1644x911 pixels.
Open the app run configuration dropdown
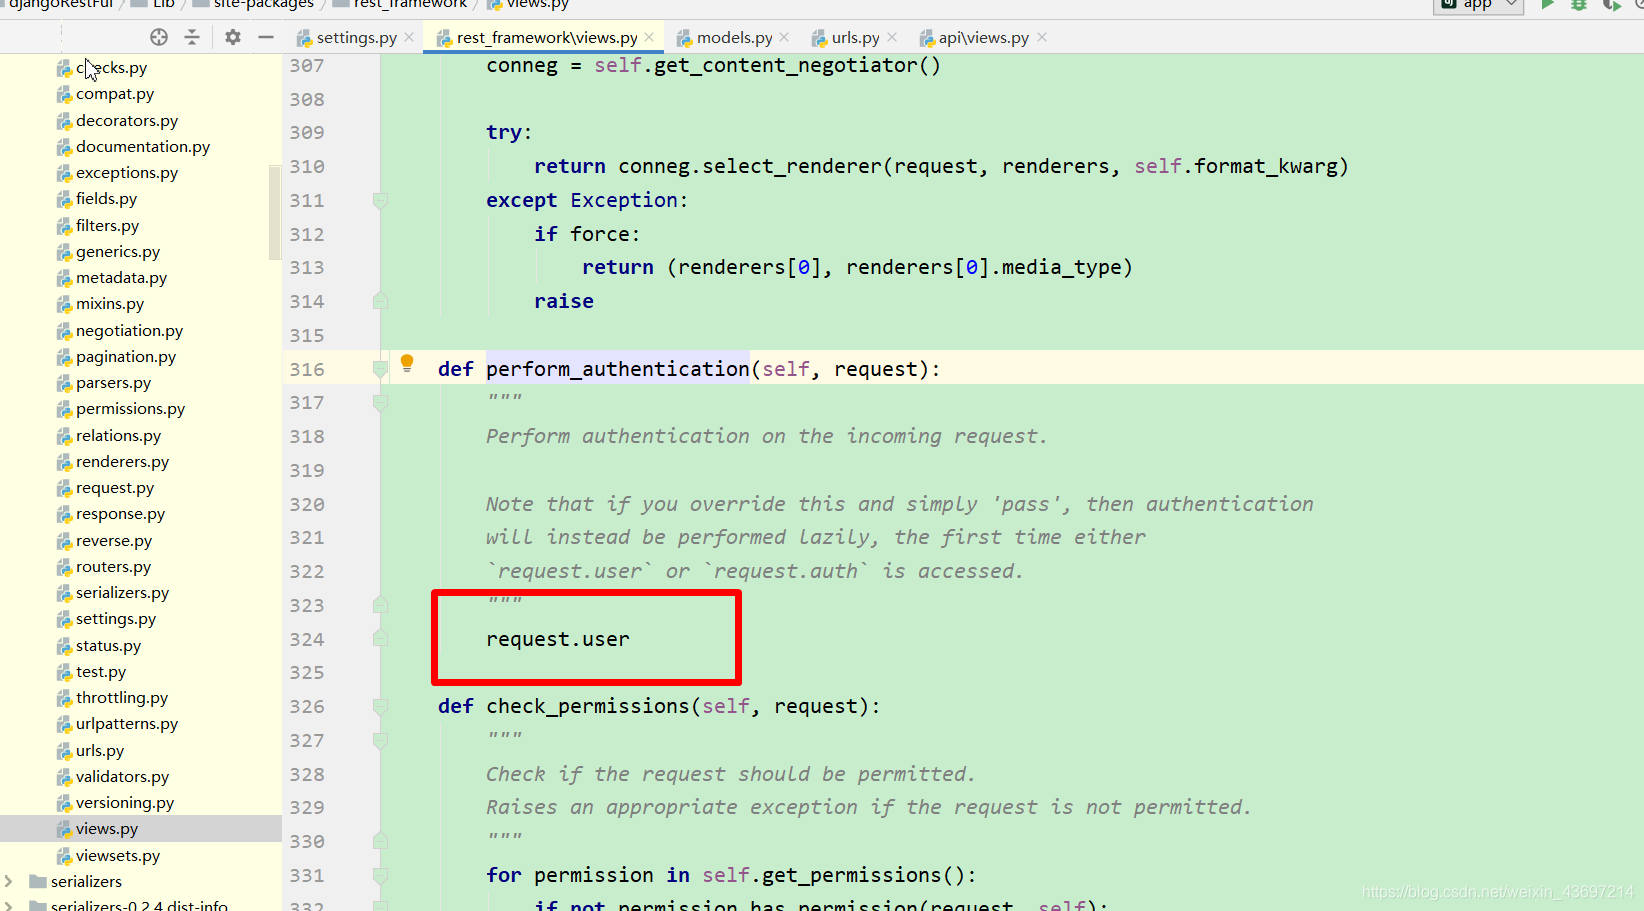coord(1479,4)
